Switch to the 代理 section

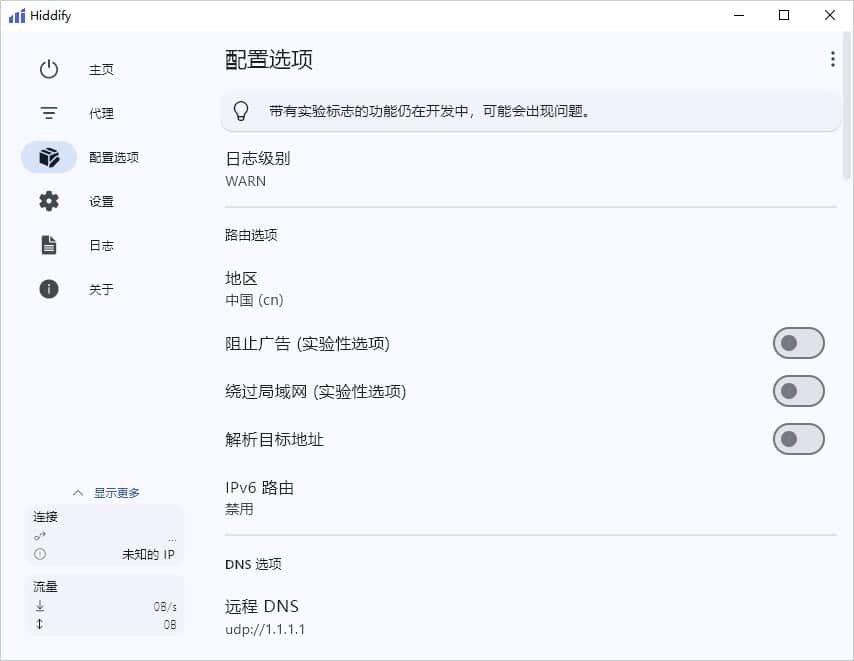coord(100,113)
